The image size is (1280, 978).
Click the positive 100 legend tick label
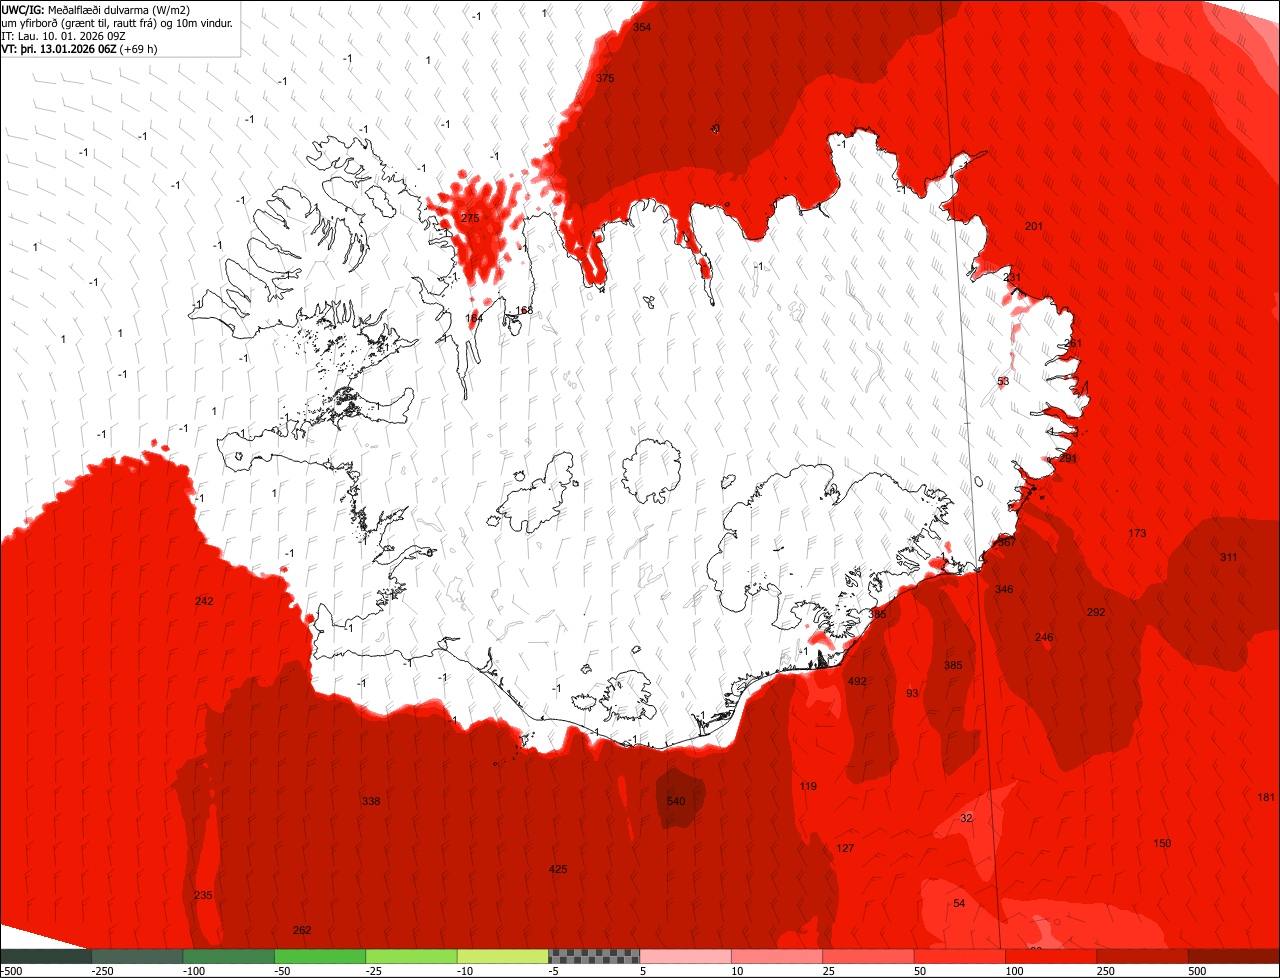pos(1013,971)
